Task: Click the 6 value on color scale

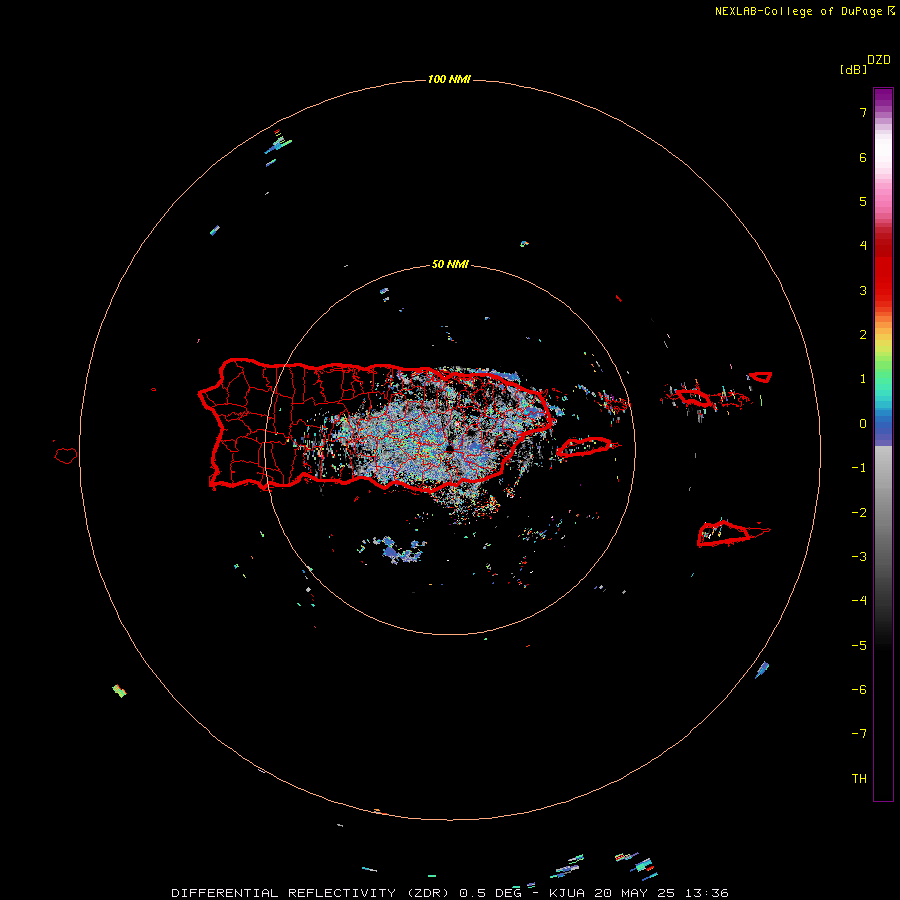Action: (x=863, y=157)
